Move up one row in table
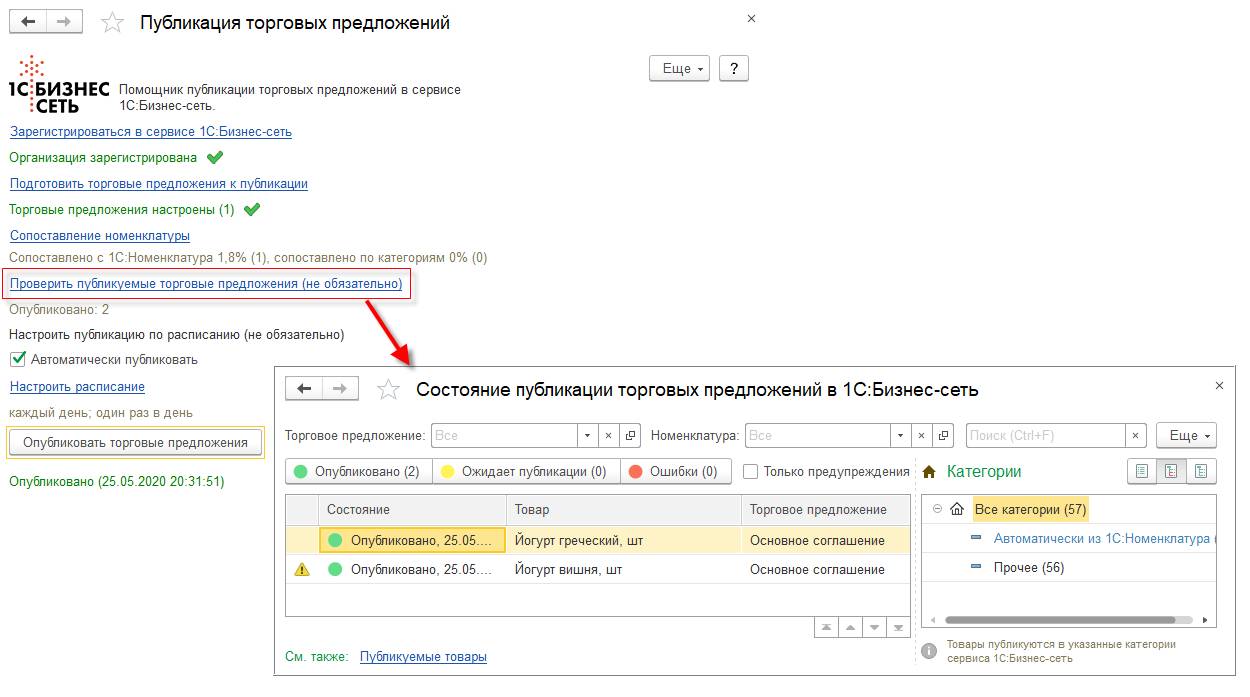Viewport: 1250px width, 697px height. point(851,628)
